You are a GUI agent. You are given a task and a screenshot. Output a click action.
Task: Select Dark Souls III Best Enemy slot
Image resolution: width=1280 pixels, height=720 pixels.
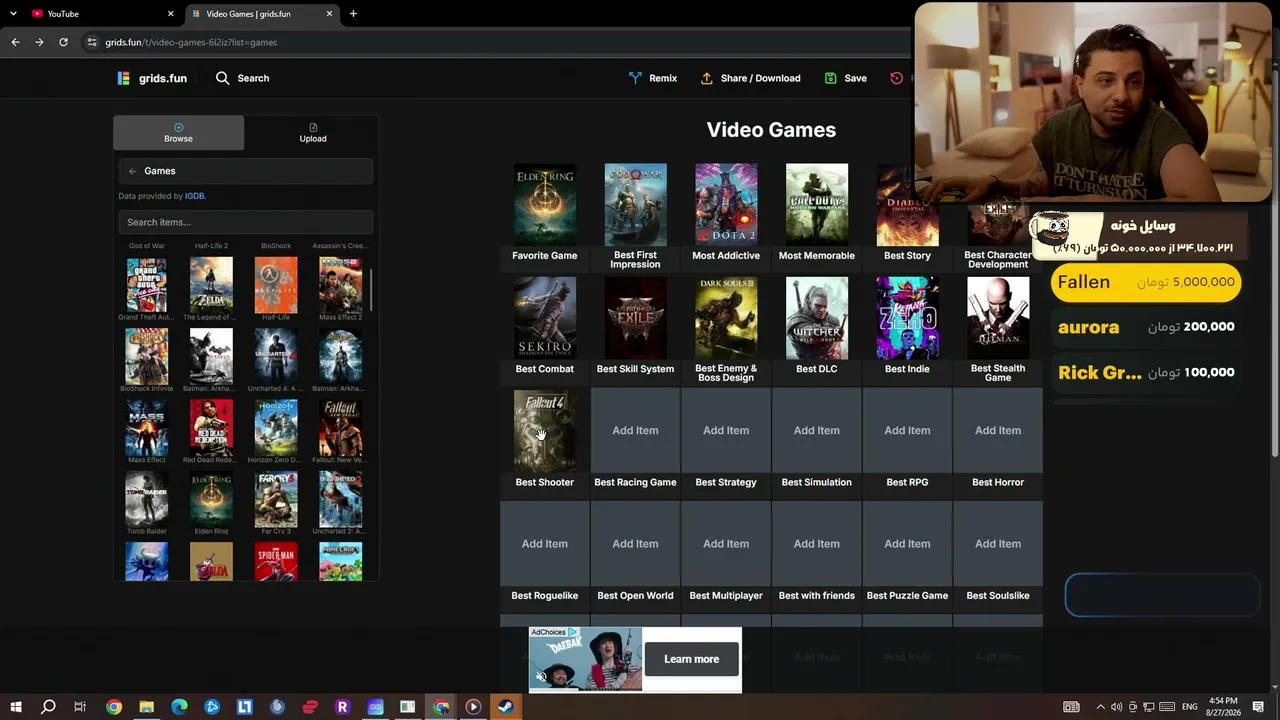click(726, 318)
